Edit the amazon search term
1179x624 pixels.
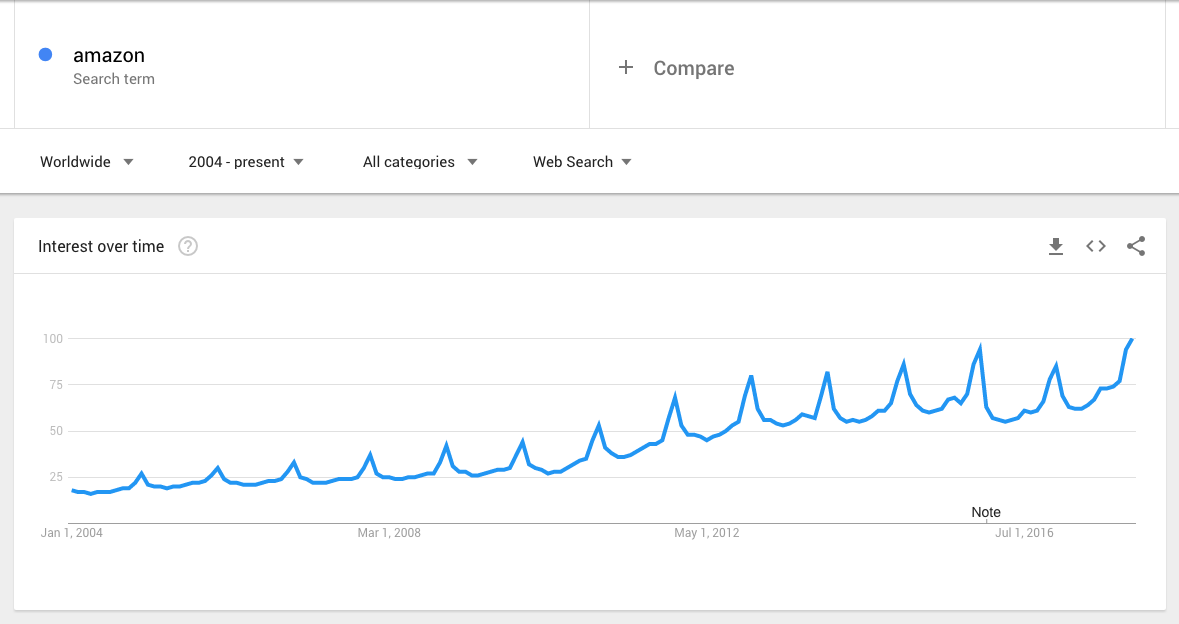pyautogui.click(x=109, y=55)
